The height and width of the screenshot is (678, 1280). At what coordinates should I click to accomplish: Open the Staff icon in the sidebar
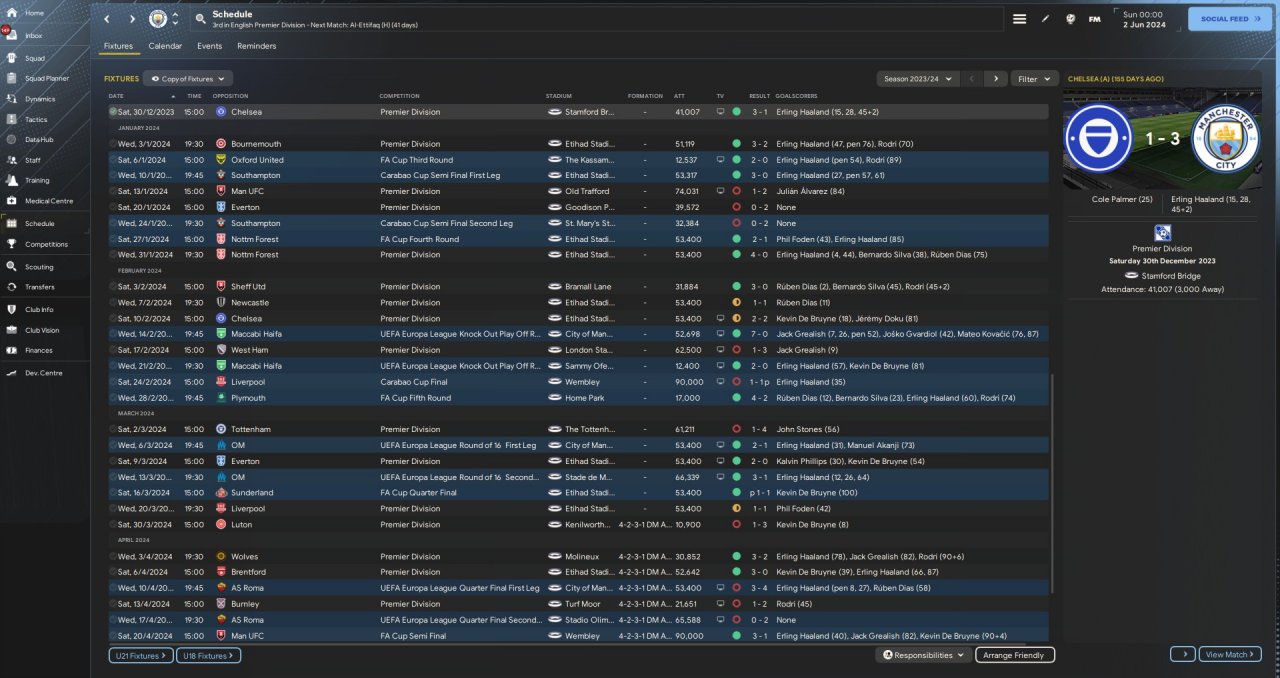click(x=11, y=160)
